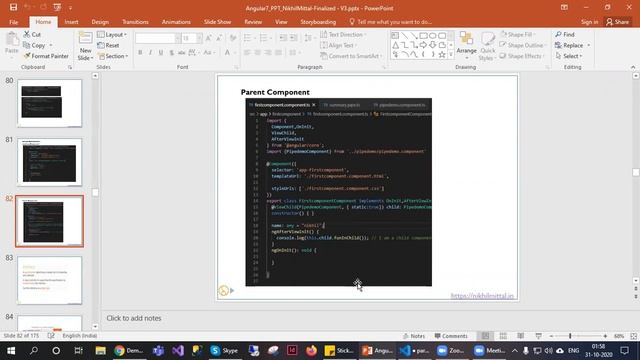The image size is (640, 360).
Task: Click the Cut command
Action: 32,35
